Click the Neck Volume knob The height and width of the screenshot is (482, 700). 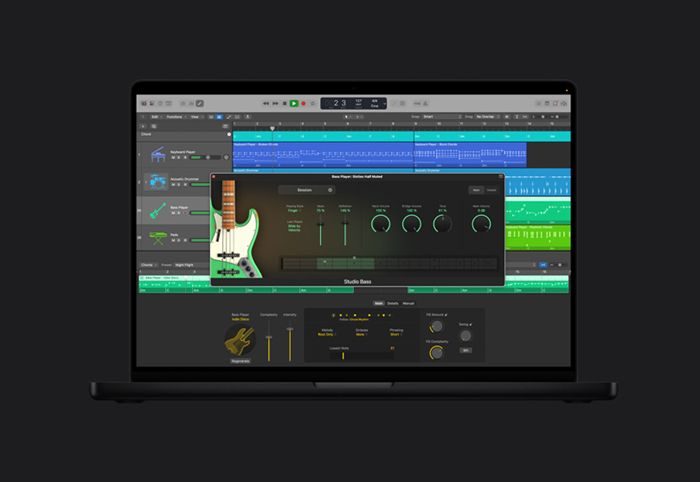[x=380, y=224]
